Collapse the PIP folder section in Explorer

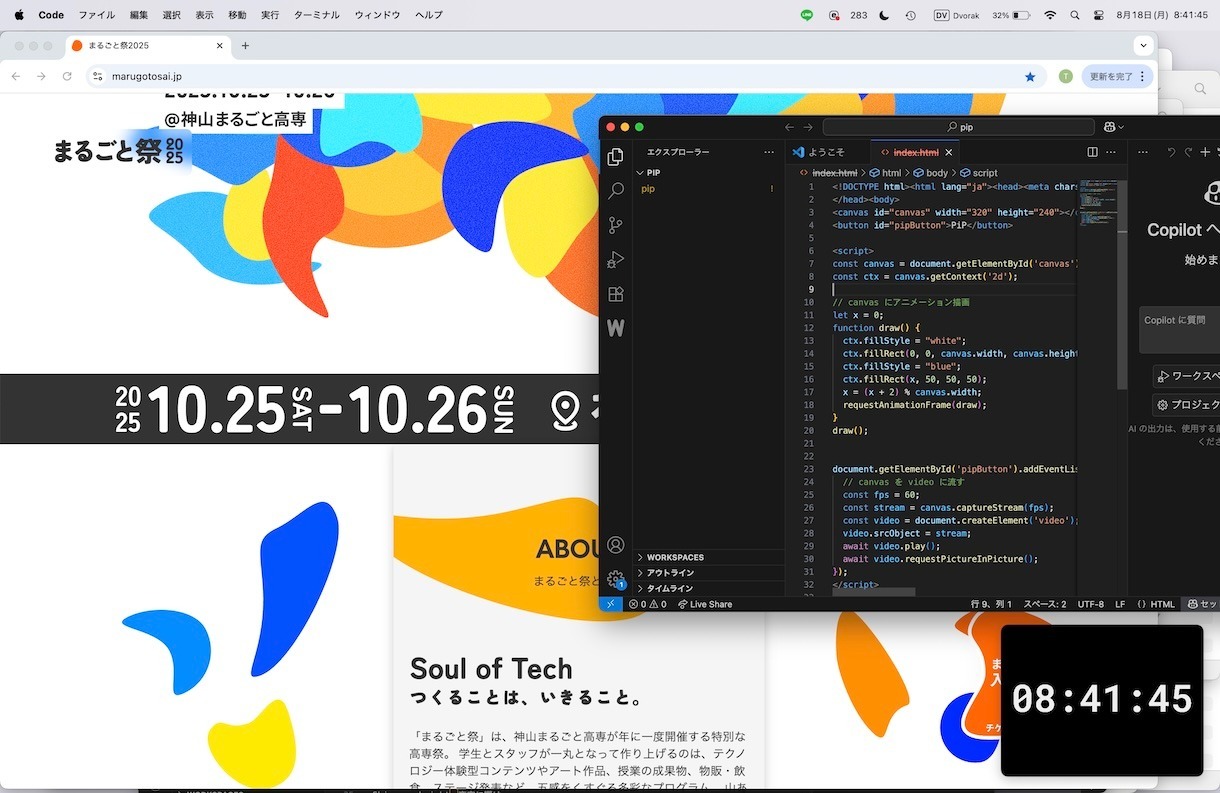coord(709,173)
